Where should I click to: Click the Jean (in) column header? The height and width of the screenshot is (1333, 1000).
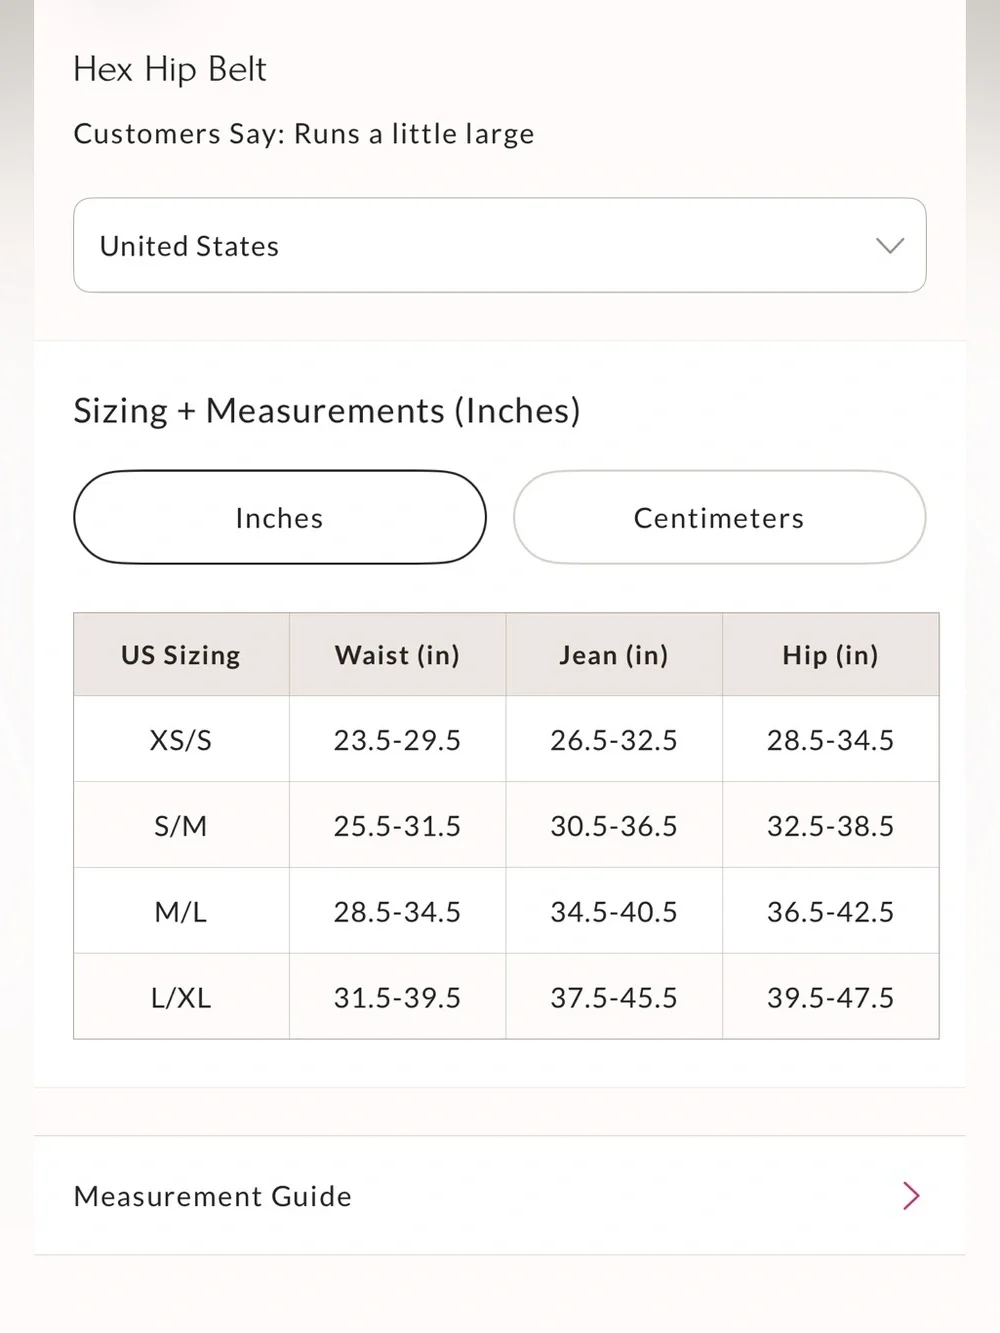click(614, 655)
